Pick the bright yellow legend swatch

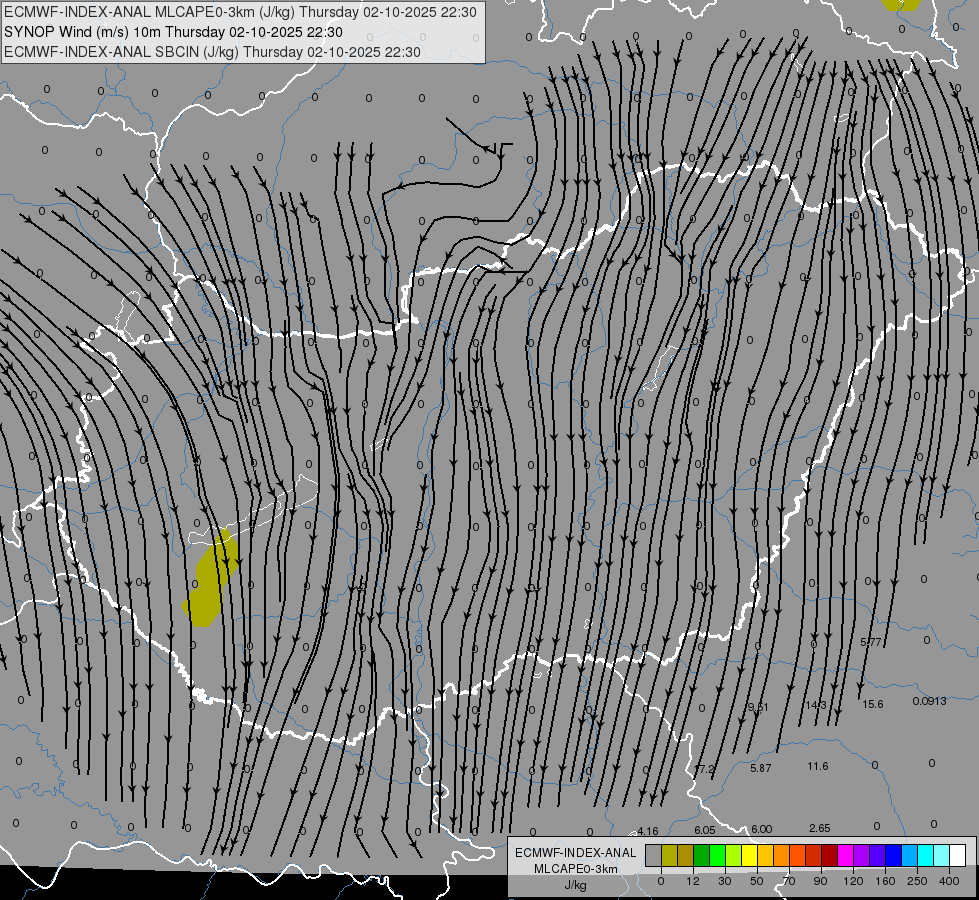(749, 855)
